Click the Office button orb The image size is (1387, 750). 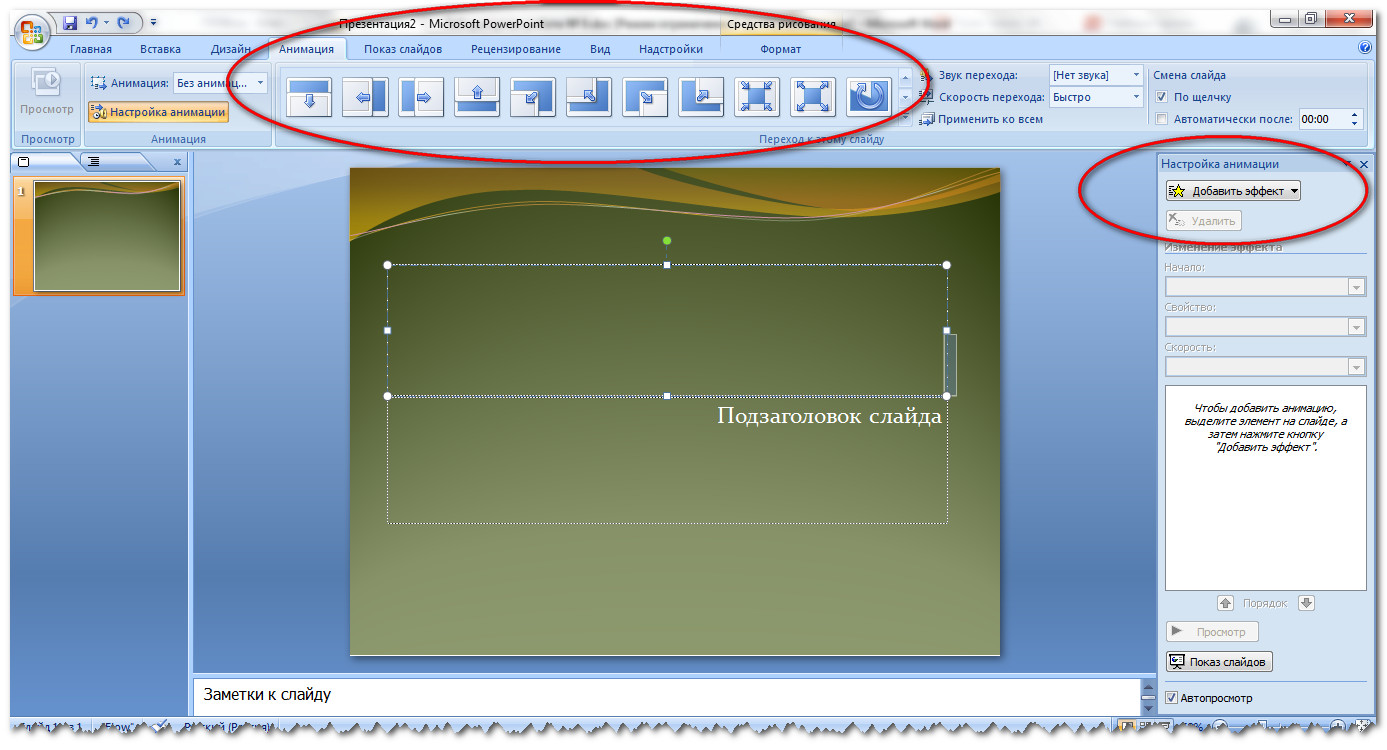[32, 28]
